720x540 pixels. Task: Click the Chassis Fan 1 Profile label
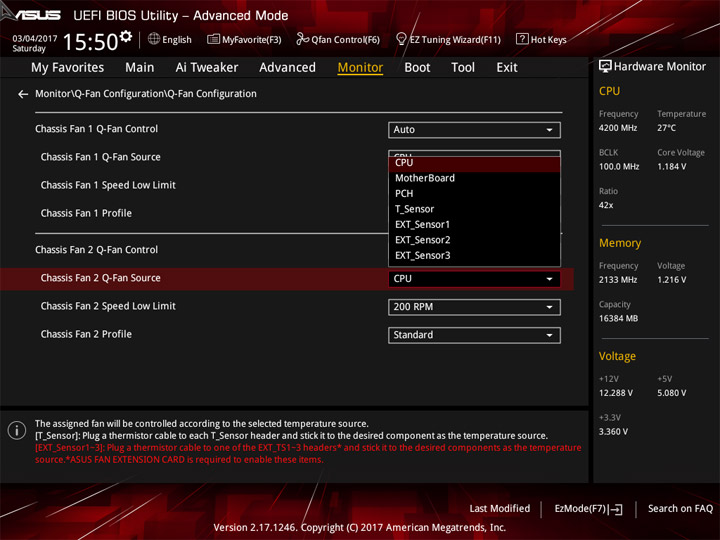86,214
